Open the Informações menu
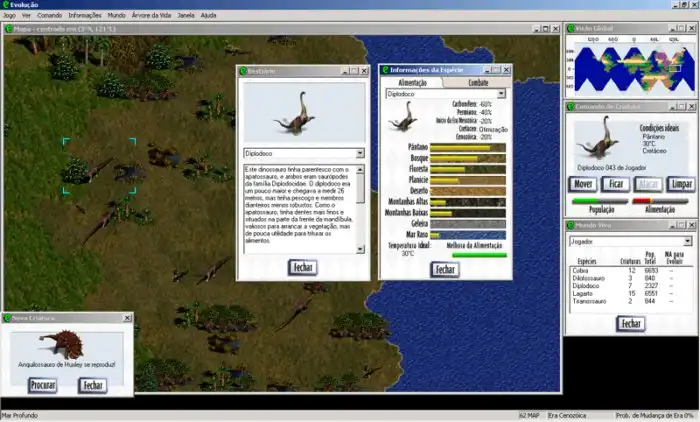The height and width of the screenshot is (422, 700). tap(85, 16)
